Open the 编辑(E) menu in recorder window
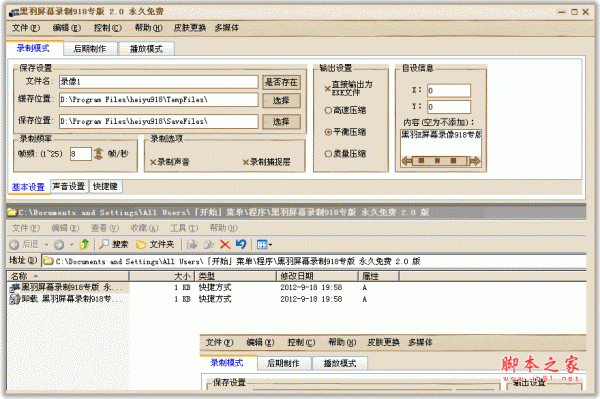 click(x=67, y=28)
